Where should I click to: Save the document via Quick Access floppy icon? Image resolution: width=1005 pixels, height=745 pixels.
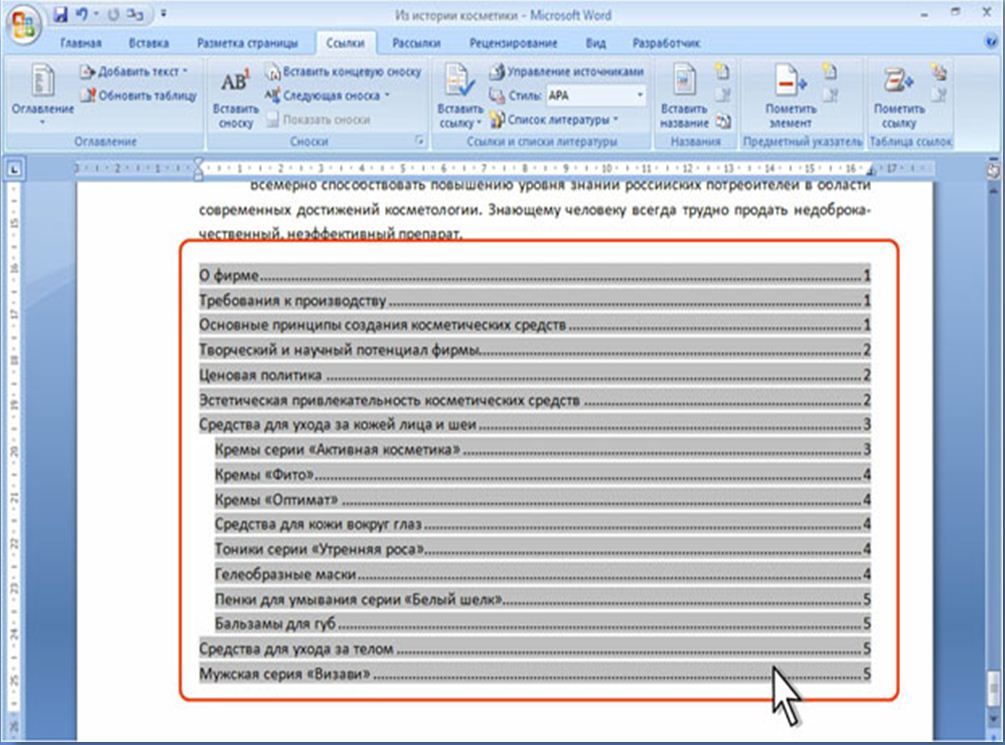point(60,14)
